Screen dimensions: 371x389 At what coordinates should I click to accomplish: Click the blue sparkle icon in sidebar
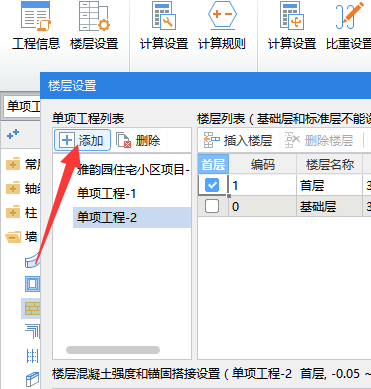13,135
